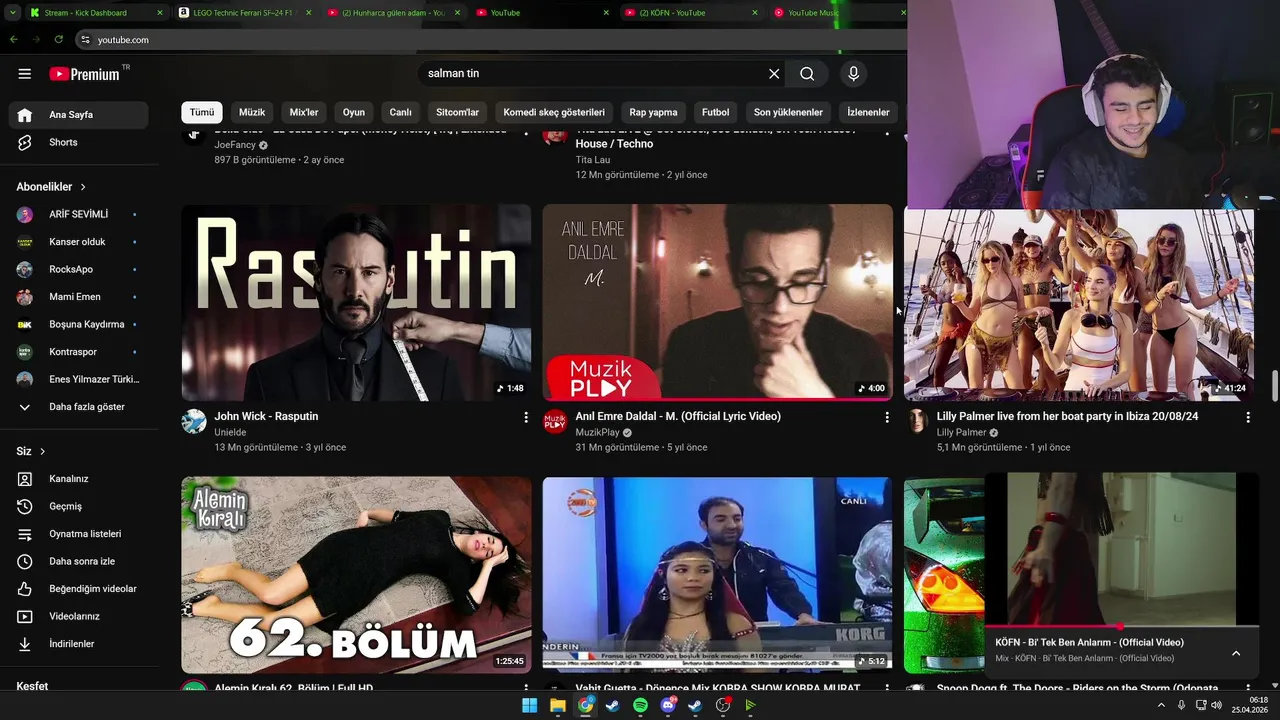Open Siz section arrow

click(42, 452)
